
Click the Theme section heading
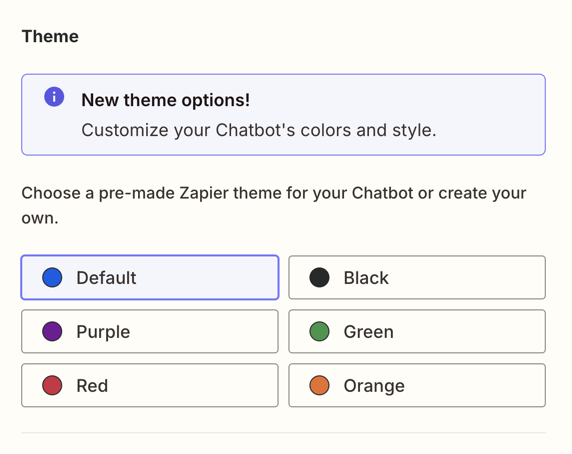coord(50,36)
